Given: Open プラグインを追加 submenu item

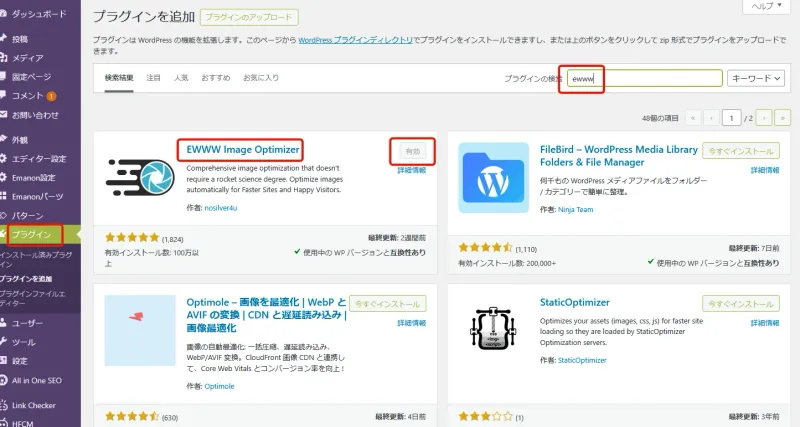Looking at the screenshot, I should [26, 279].
